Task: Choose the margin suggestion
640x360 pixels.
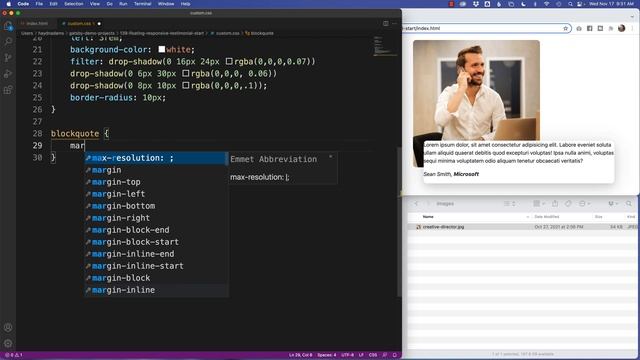Action: click(156, 170)
